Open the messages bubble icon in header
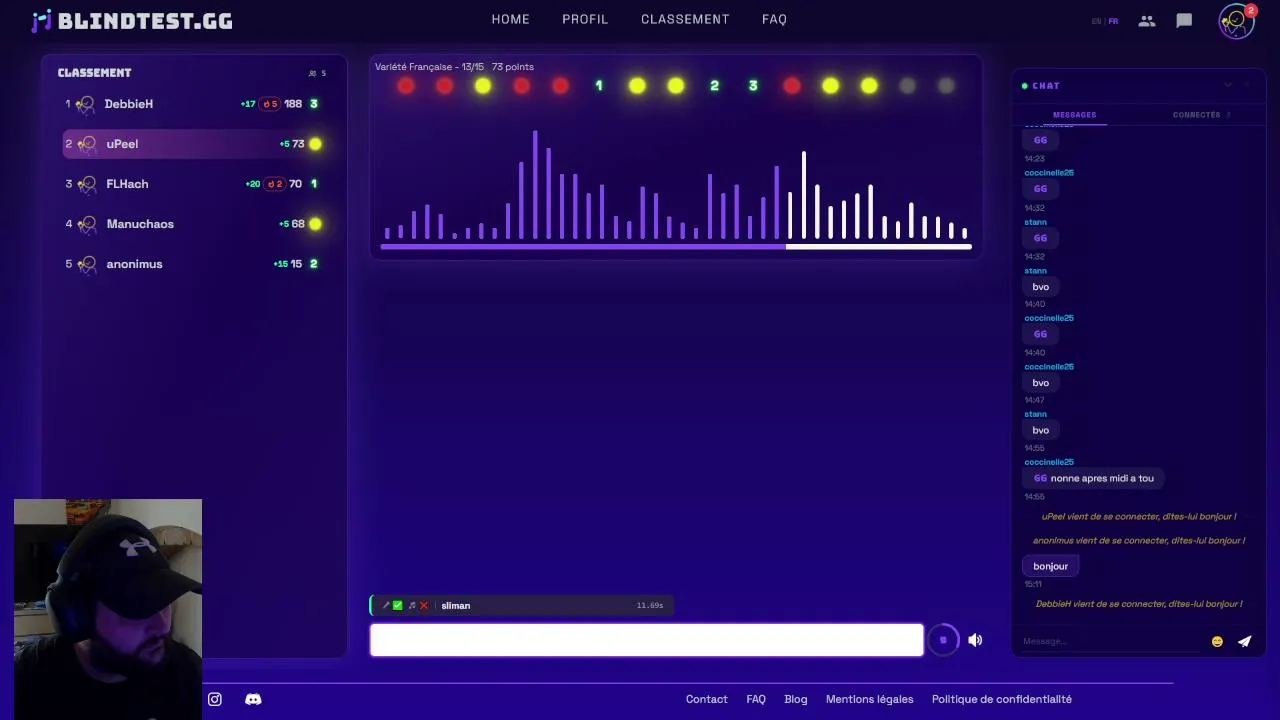 point(1184,20)
